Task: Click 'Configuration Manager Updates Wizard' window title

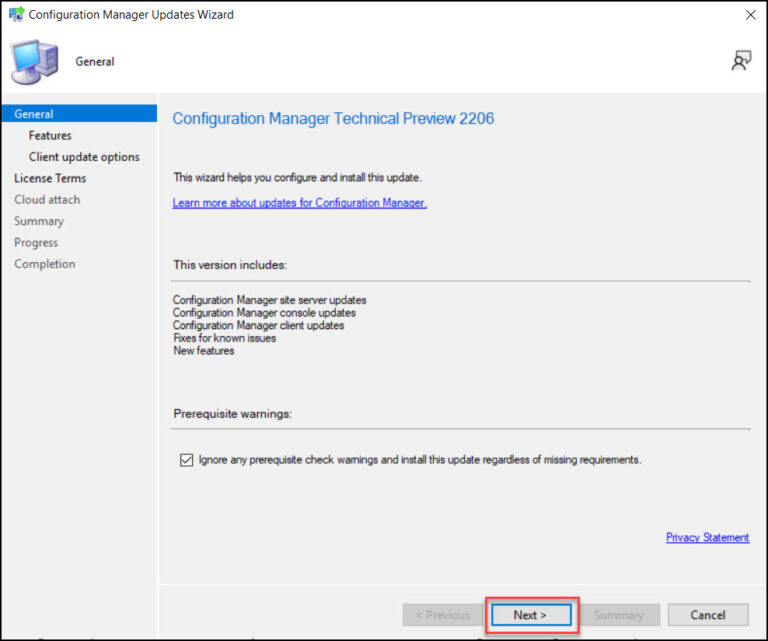Action: coord(131,15)
